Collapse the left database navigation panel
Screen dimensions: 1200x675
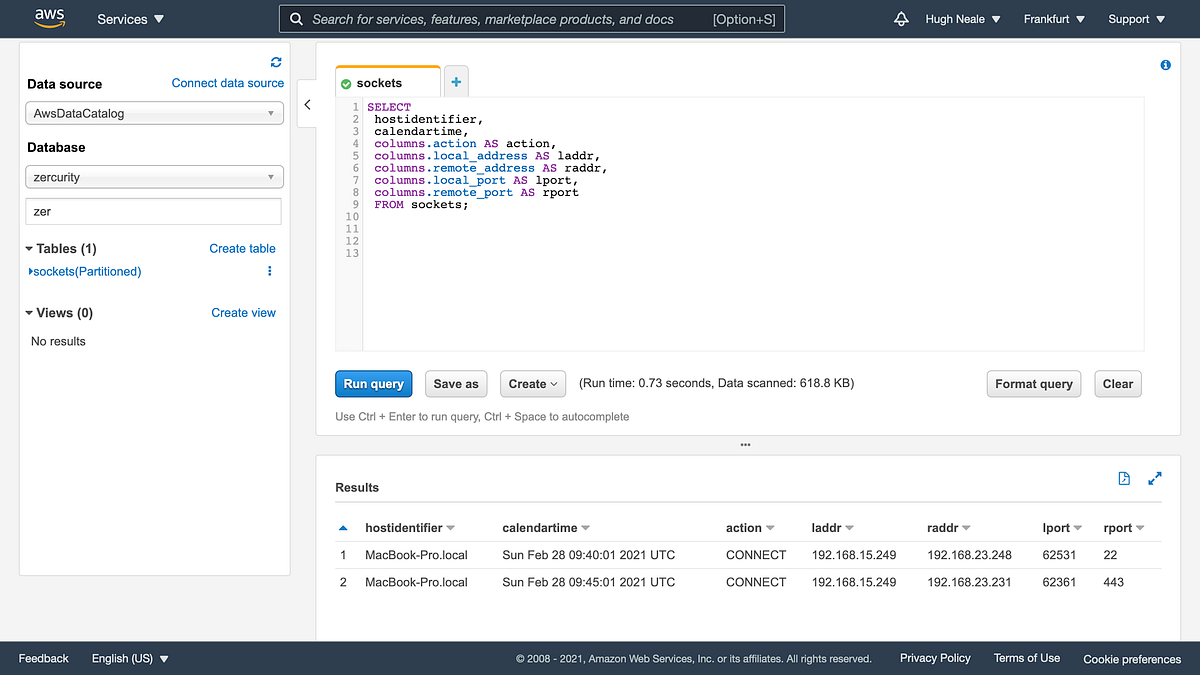307,104
